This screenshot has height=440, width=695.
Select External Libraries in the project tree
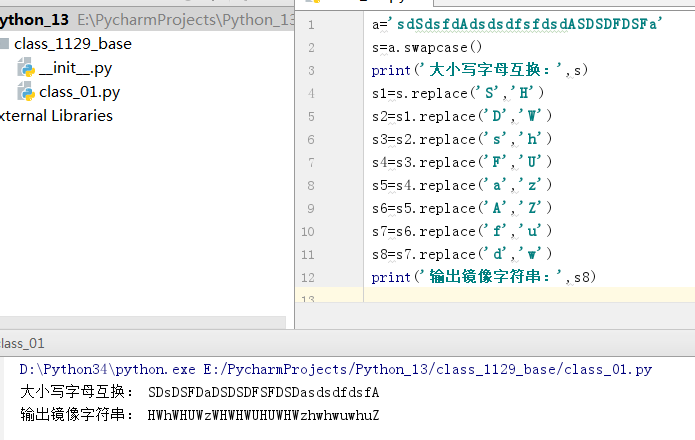point(56,116)
